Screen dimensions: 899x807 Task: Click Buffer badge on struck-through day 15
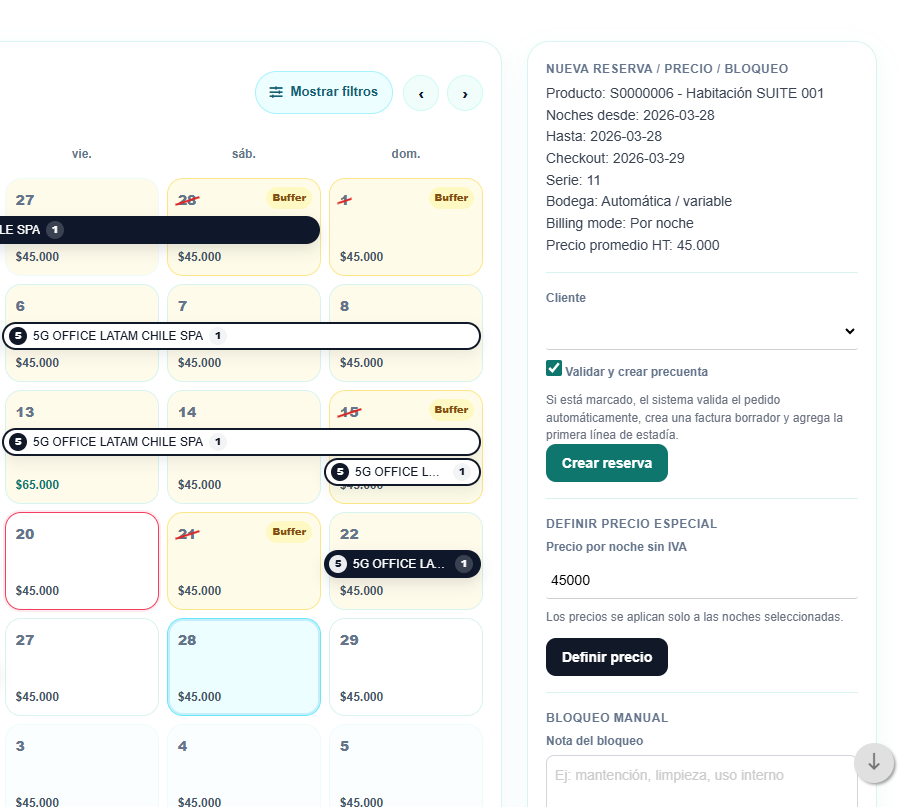[x=451, y=410]
